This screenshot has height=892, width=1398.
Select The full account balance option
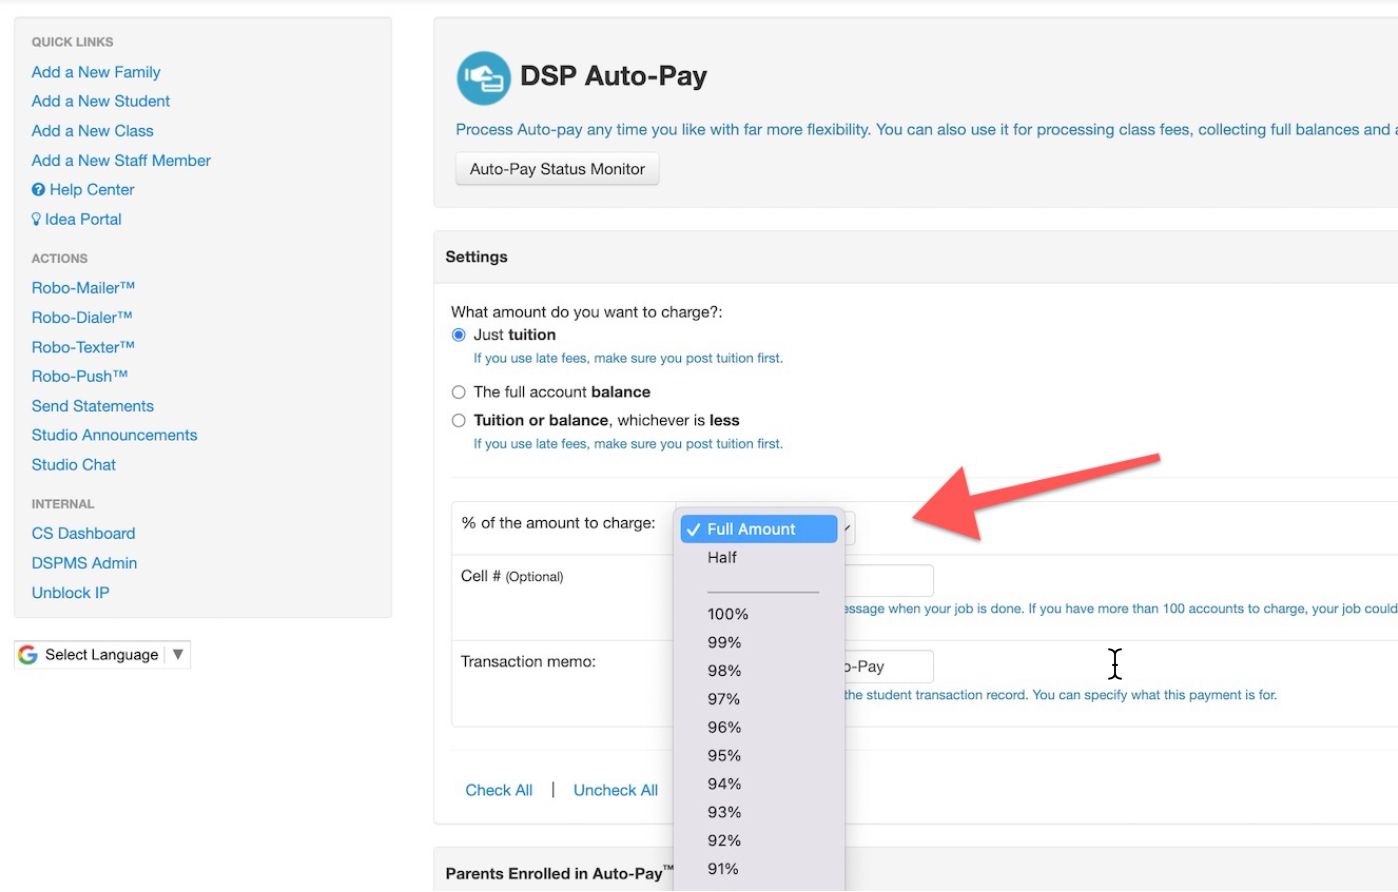(458, 392)
